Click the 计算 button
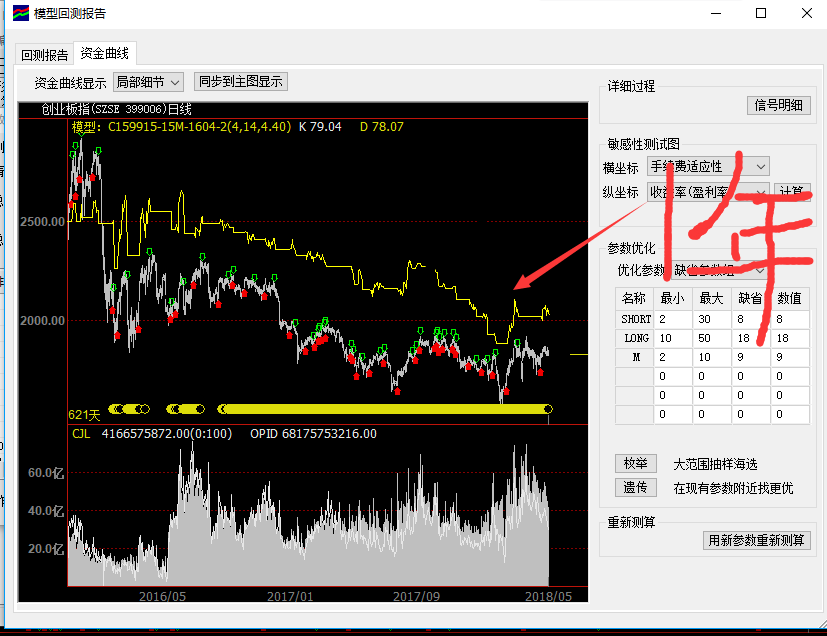 (x=792, y=192)
